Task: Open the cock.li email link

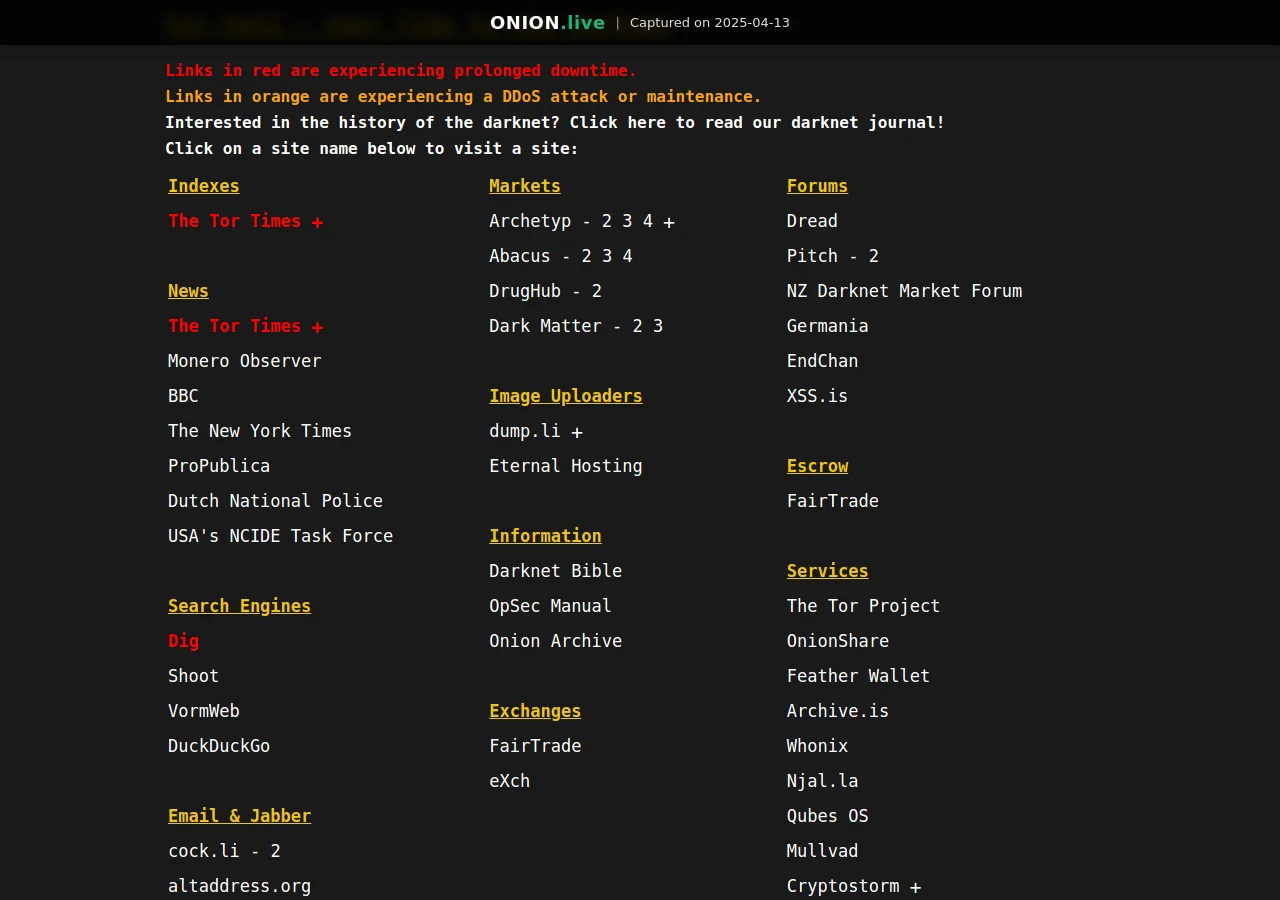Action: tap(204, 851)
